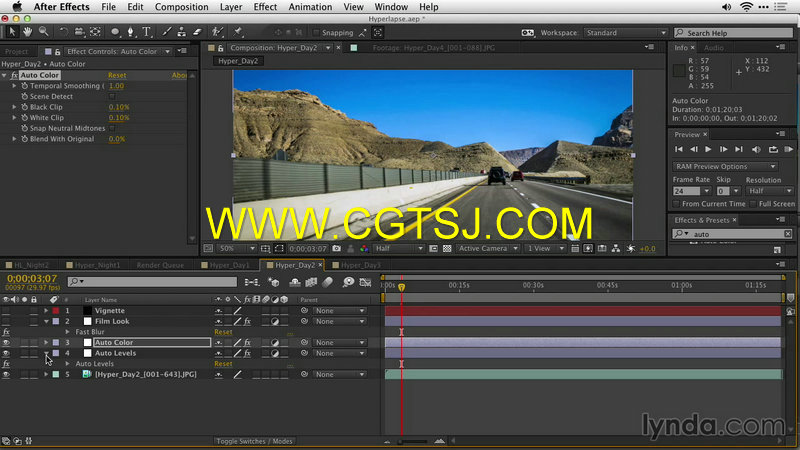Select the Puppet Pin tool
This screenshot has height=450, width=800.
238,32
